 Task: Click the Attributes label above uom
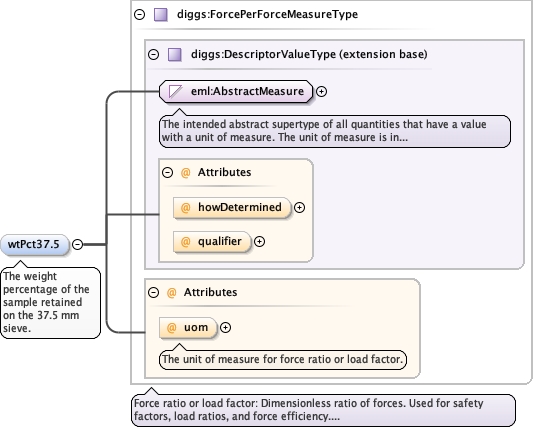tap(210, 292)
